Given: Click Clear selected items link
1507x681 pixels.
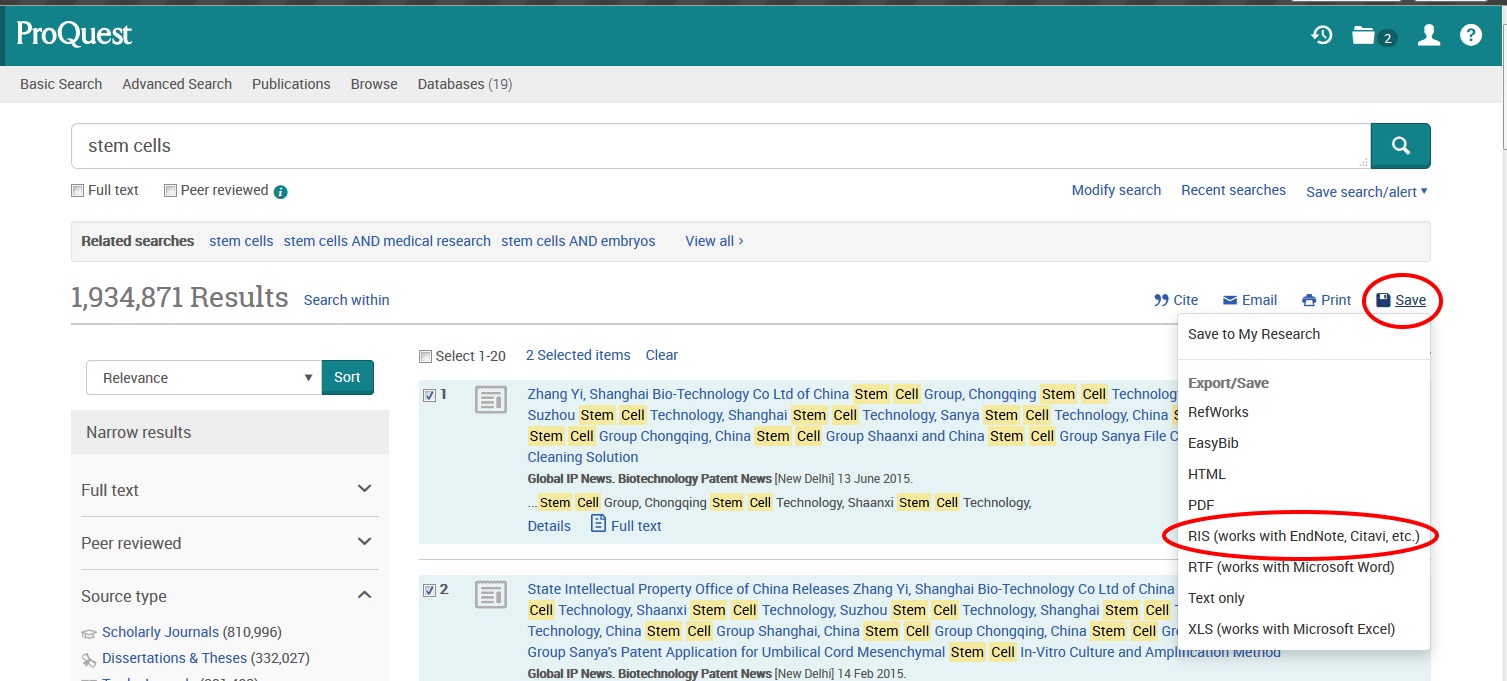Looking at the screenshot, I should pyautogui.click(x=661, y=355).
